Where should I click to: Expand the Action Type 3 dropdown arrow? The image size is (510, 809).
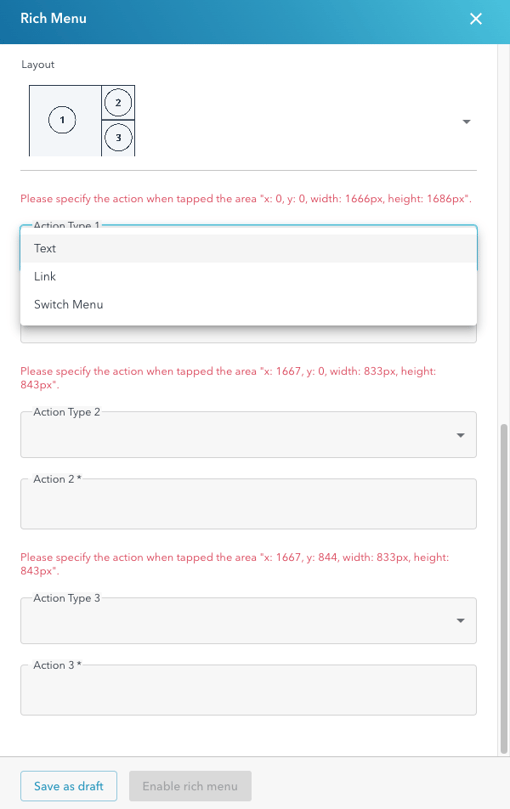461,621
